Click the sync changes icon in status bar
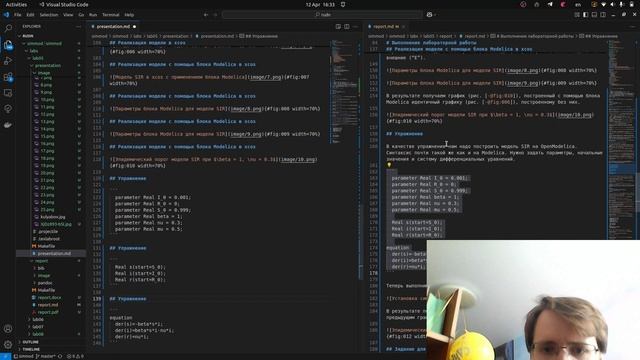This screenshot has height=360, width=640. tap(60, 356)
